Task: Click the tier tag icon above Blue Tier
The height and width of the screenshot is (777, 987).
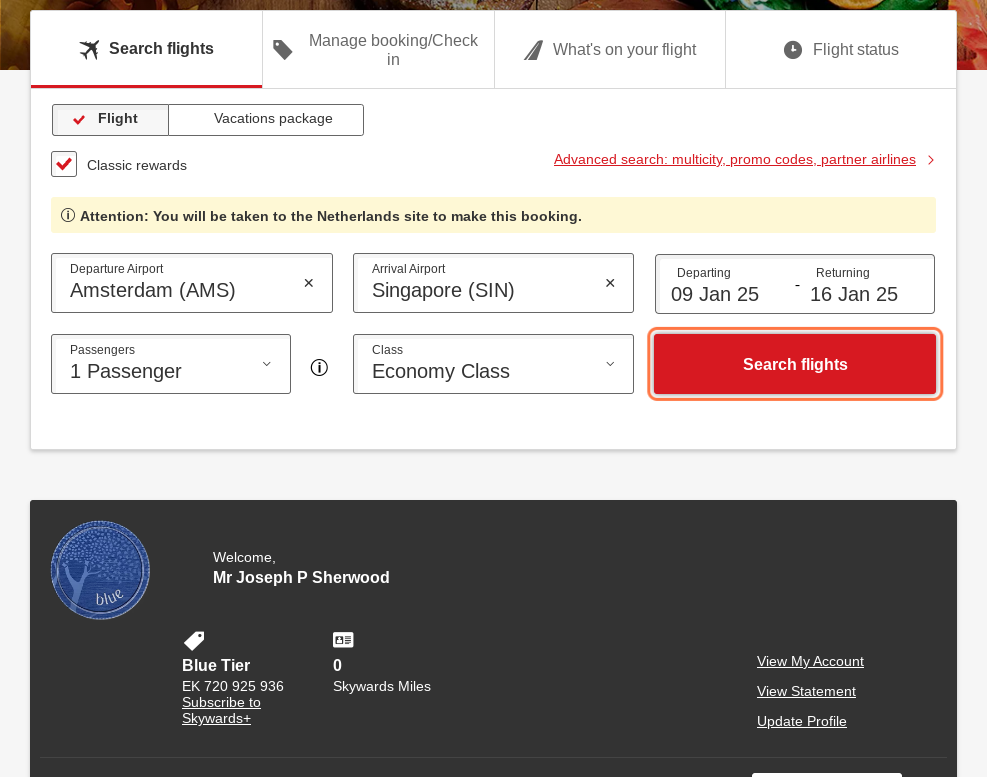Action: point(194,640)
